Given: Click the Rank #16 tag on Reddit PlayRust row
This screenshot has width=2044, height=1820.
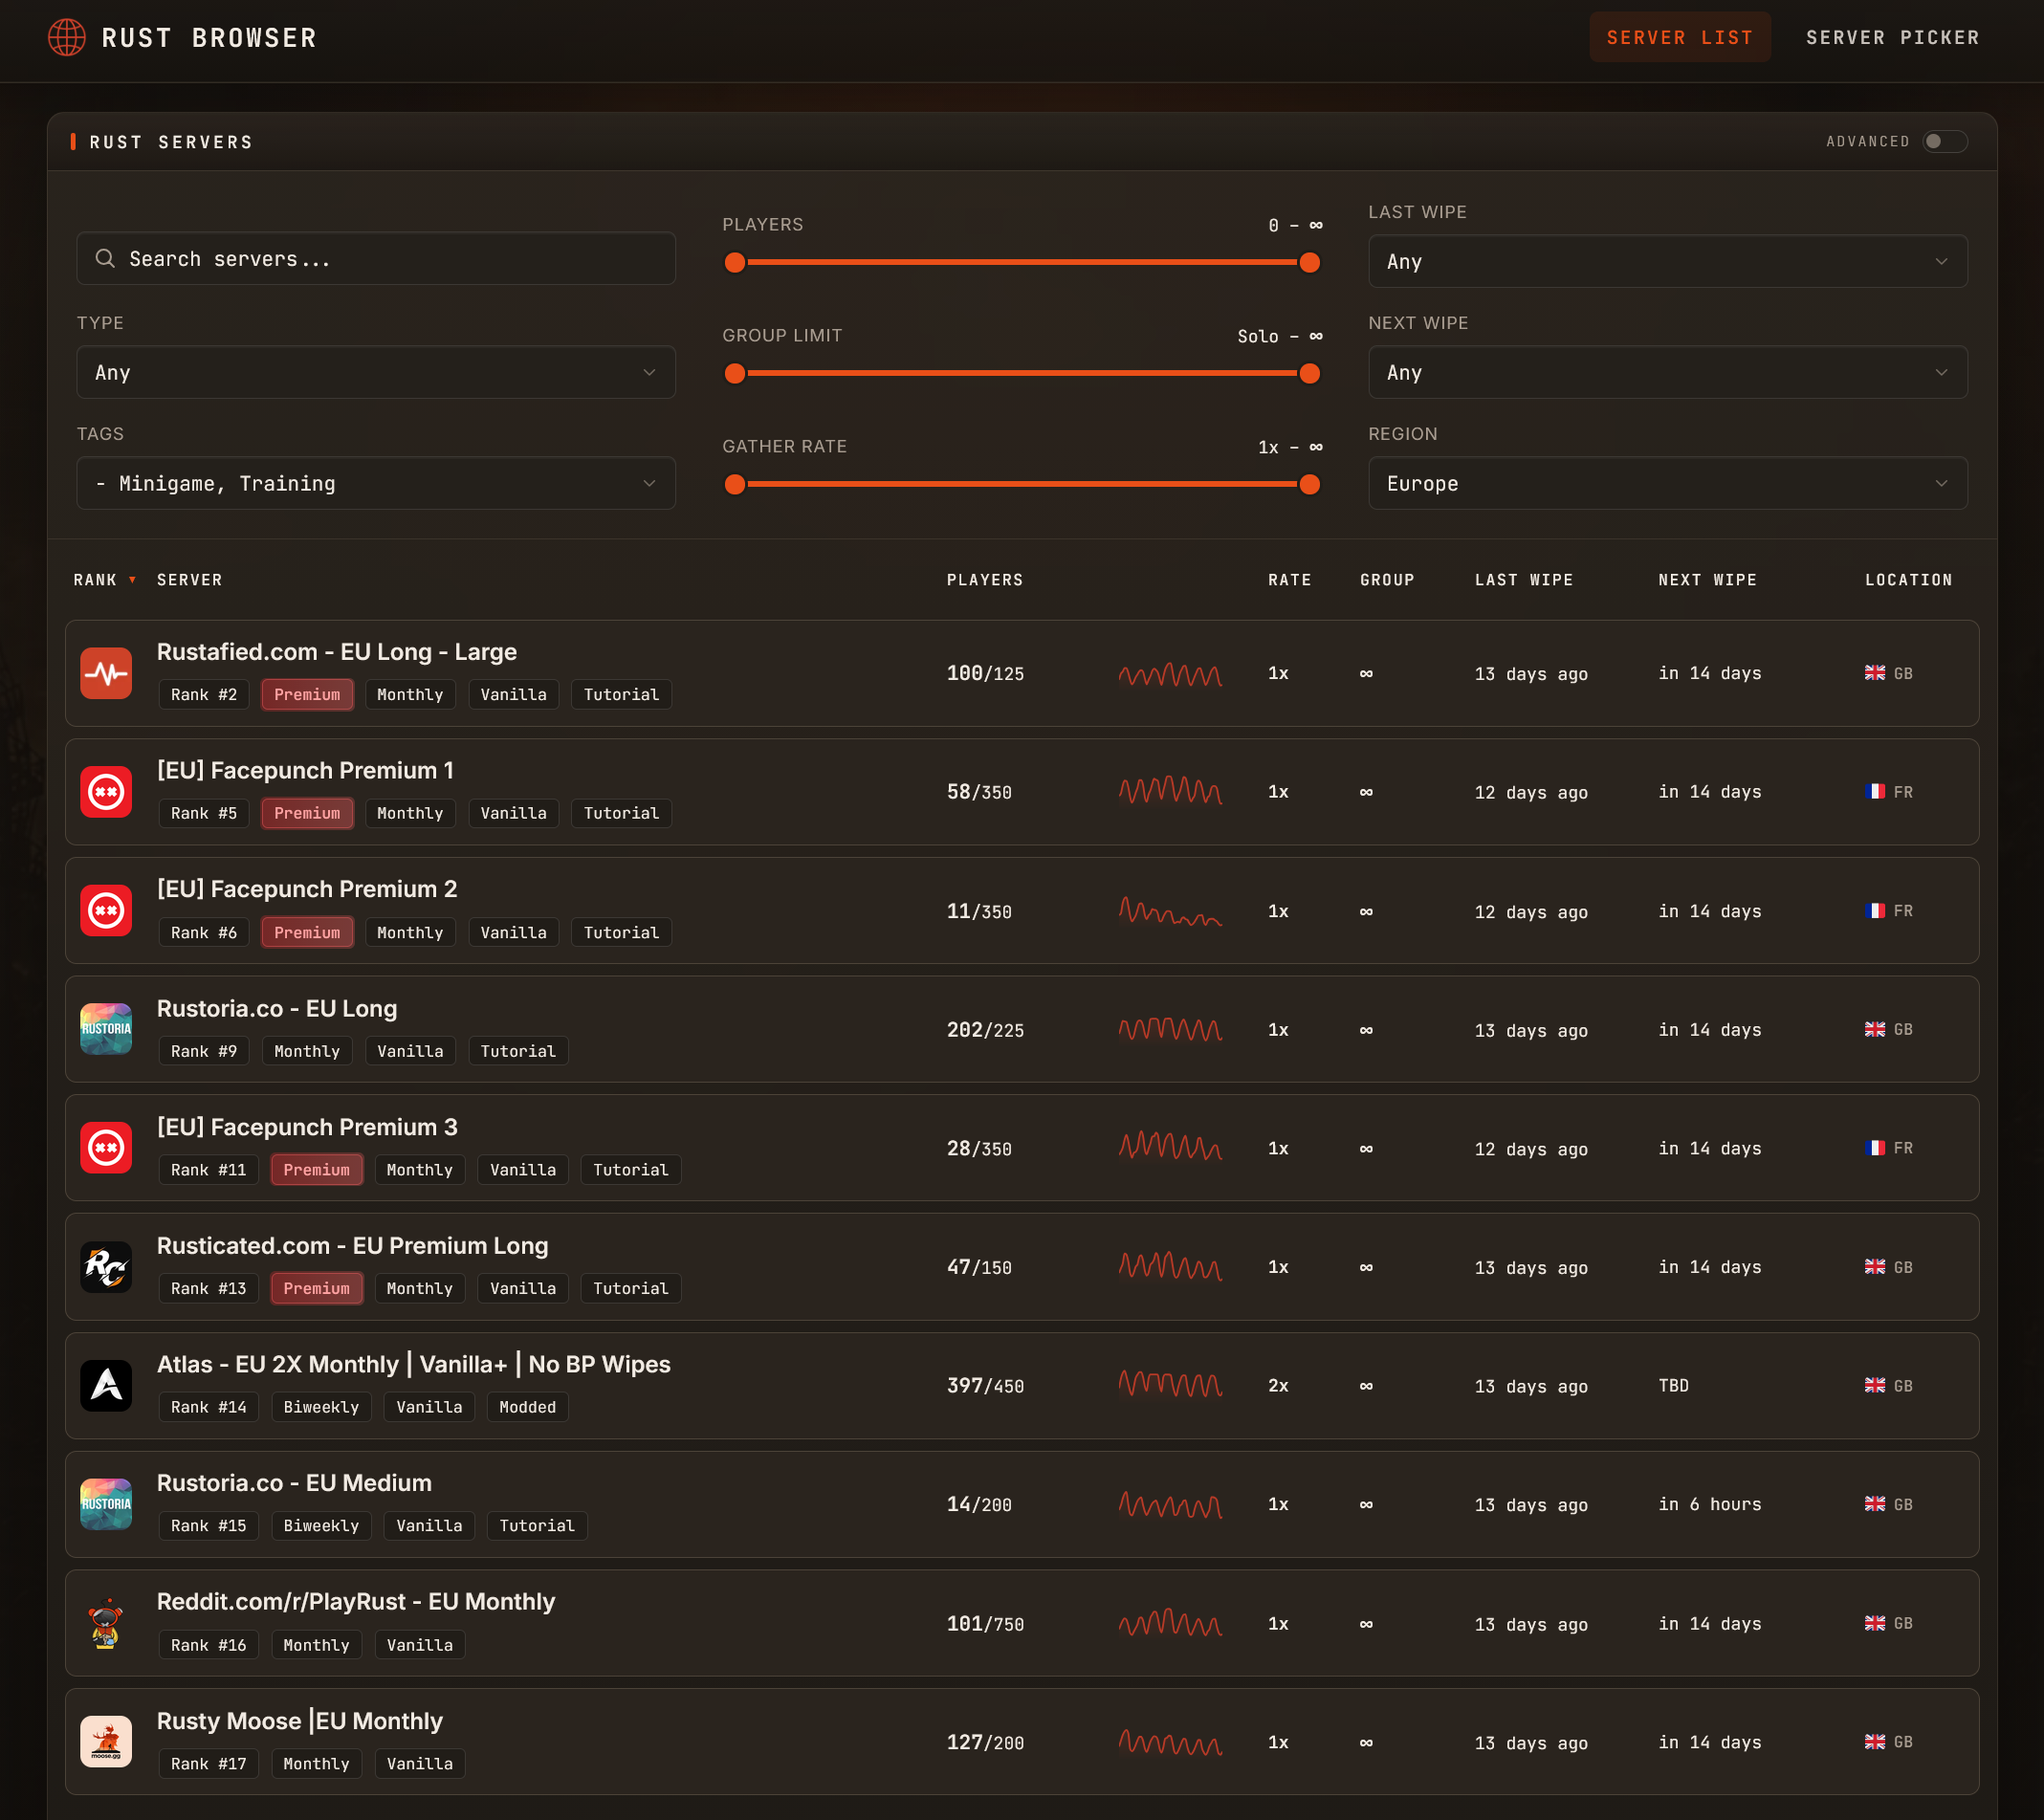Looking at the screenshot, I should click(209, 1646).
